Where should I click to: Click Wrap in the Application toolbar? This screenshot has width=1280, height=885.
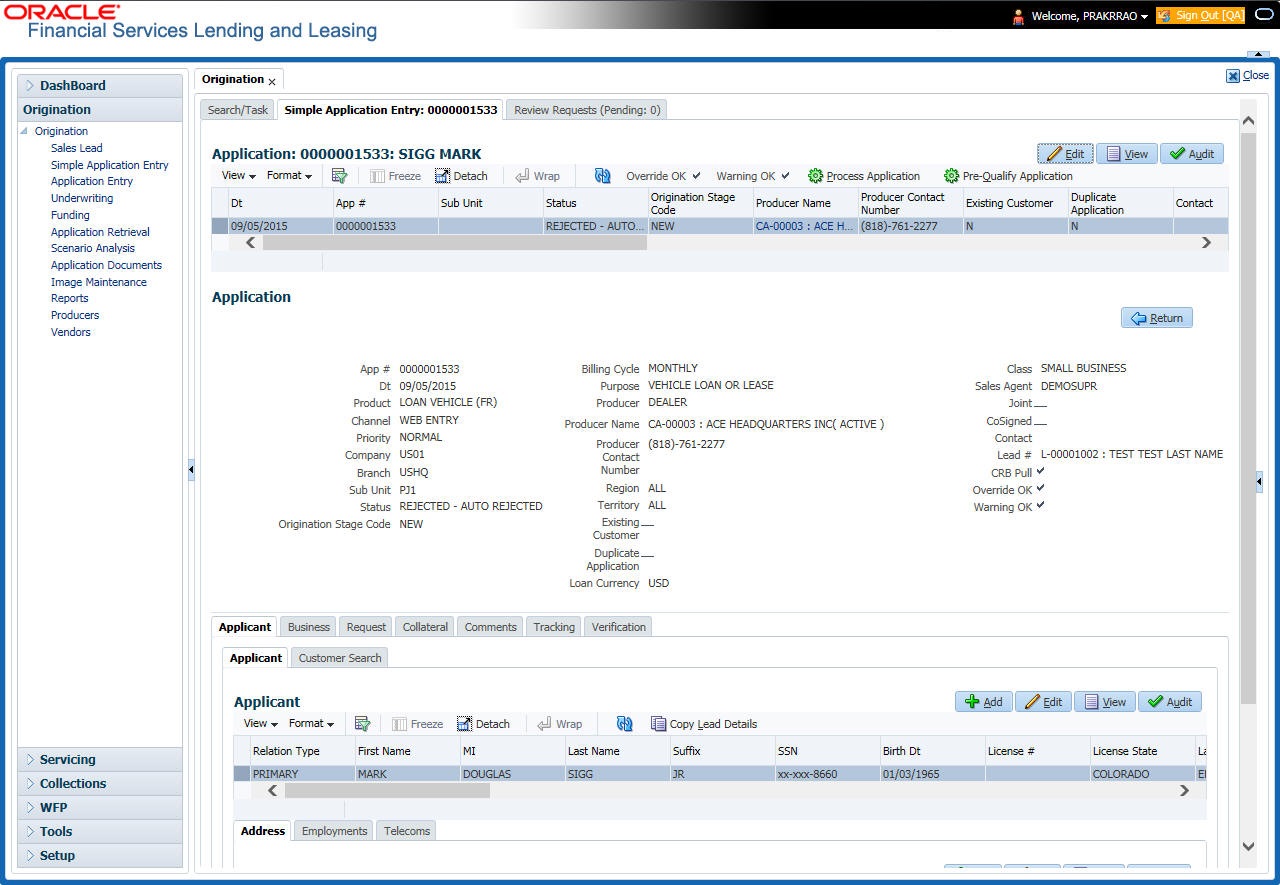[x=537, y=176]
